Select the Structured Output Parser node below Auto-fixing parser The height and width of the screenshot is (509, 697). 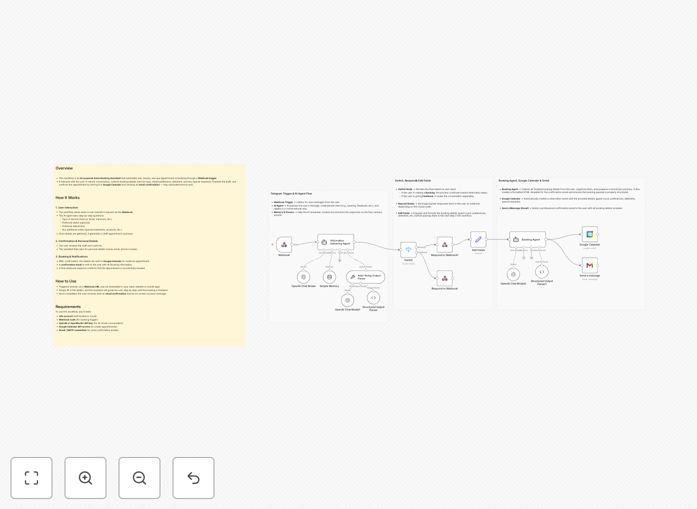tap(373, 298)
